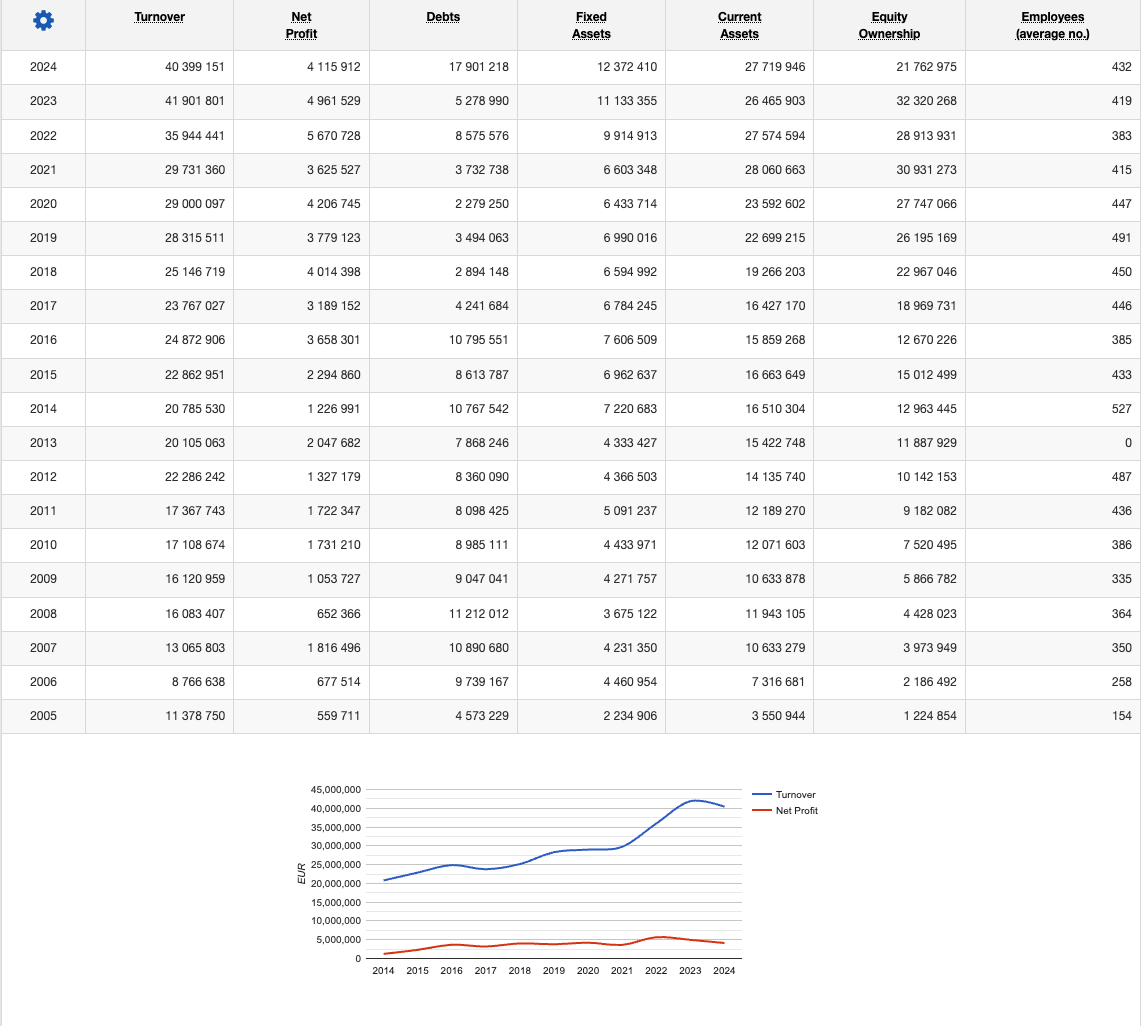The width and height of the screenshot is (1141, 1026).
Task: Click the Net Profit column header
Action: point(301,25)
